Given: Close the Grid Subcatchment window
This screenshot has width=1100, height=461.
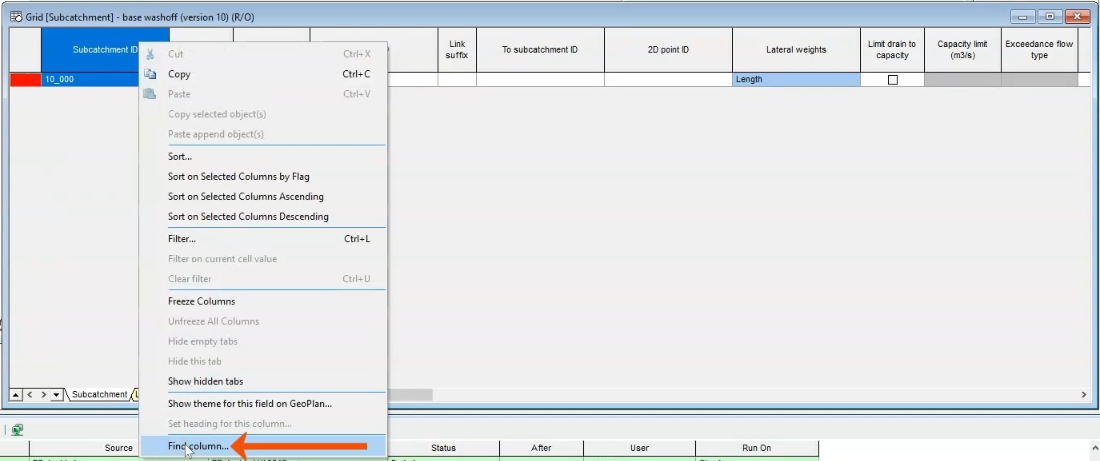Looking at the screenshot, I should click(1077, 16).
